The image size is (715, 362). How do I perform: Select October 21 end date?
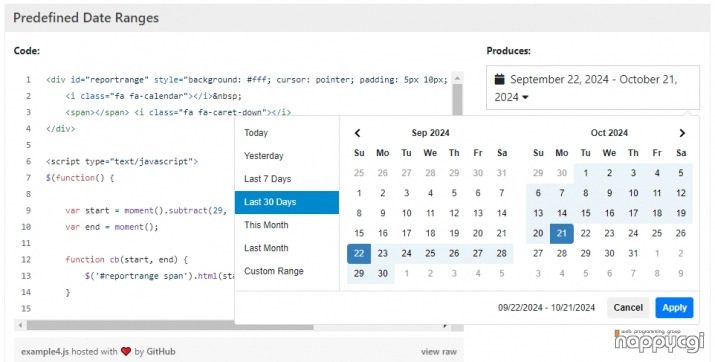562,233
